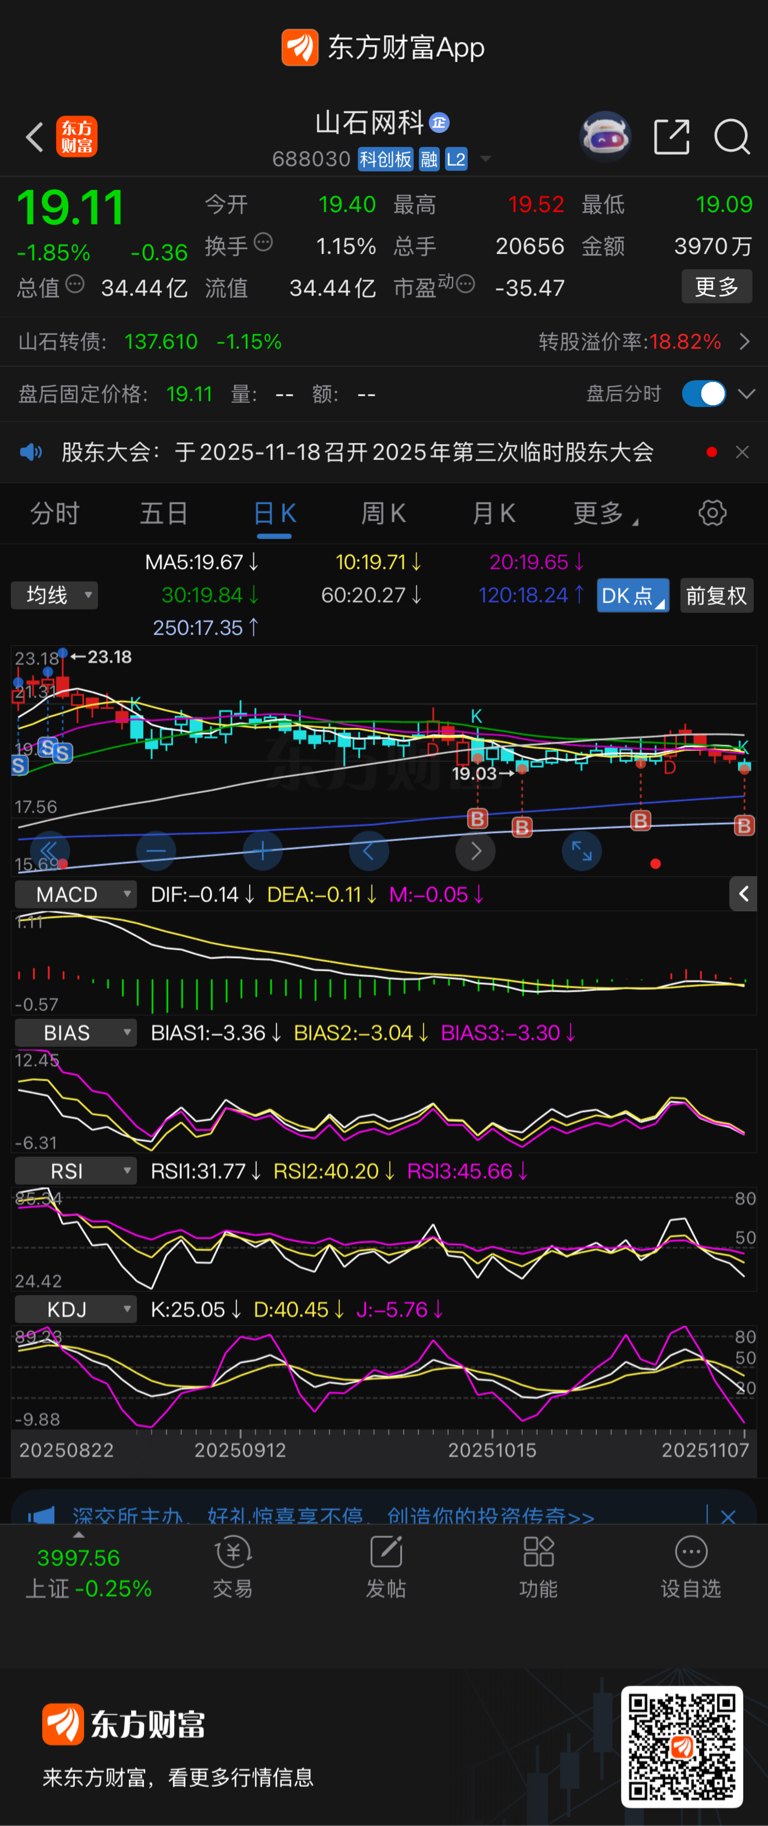Switch to the 周K tab
Screen dimensions: 768x1826
point(383,514)
